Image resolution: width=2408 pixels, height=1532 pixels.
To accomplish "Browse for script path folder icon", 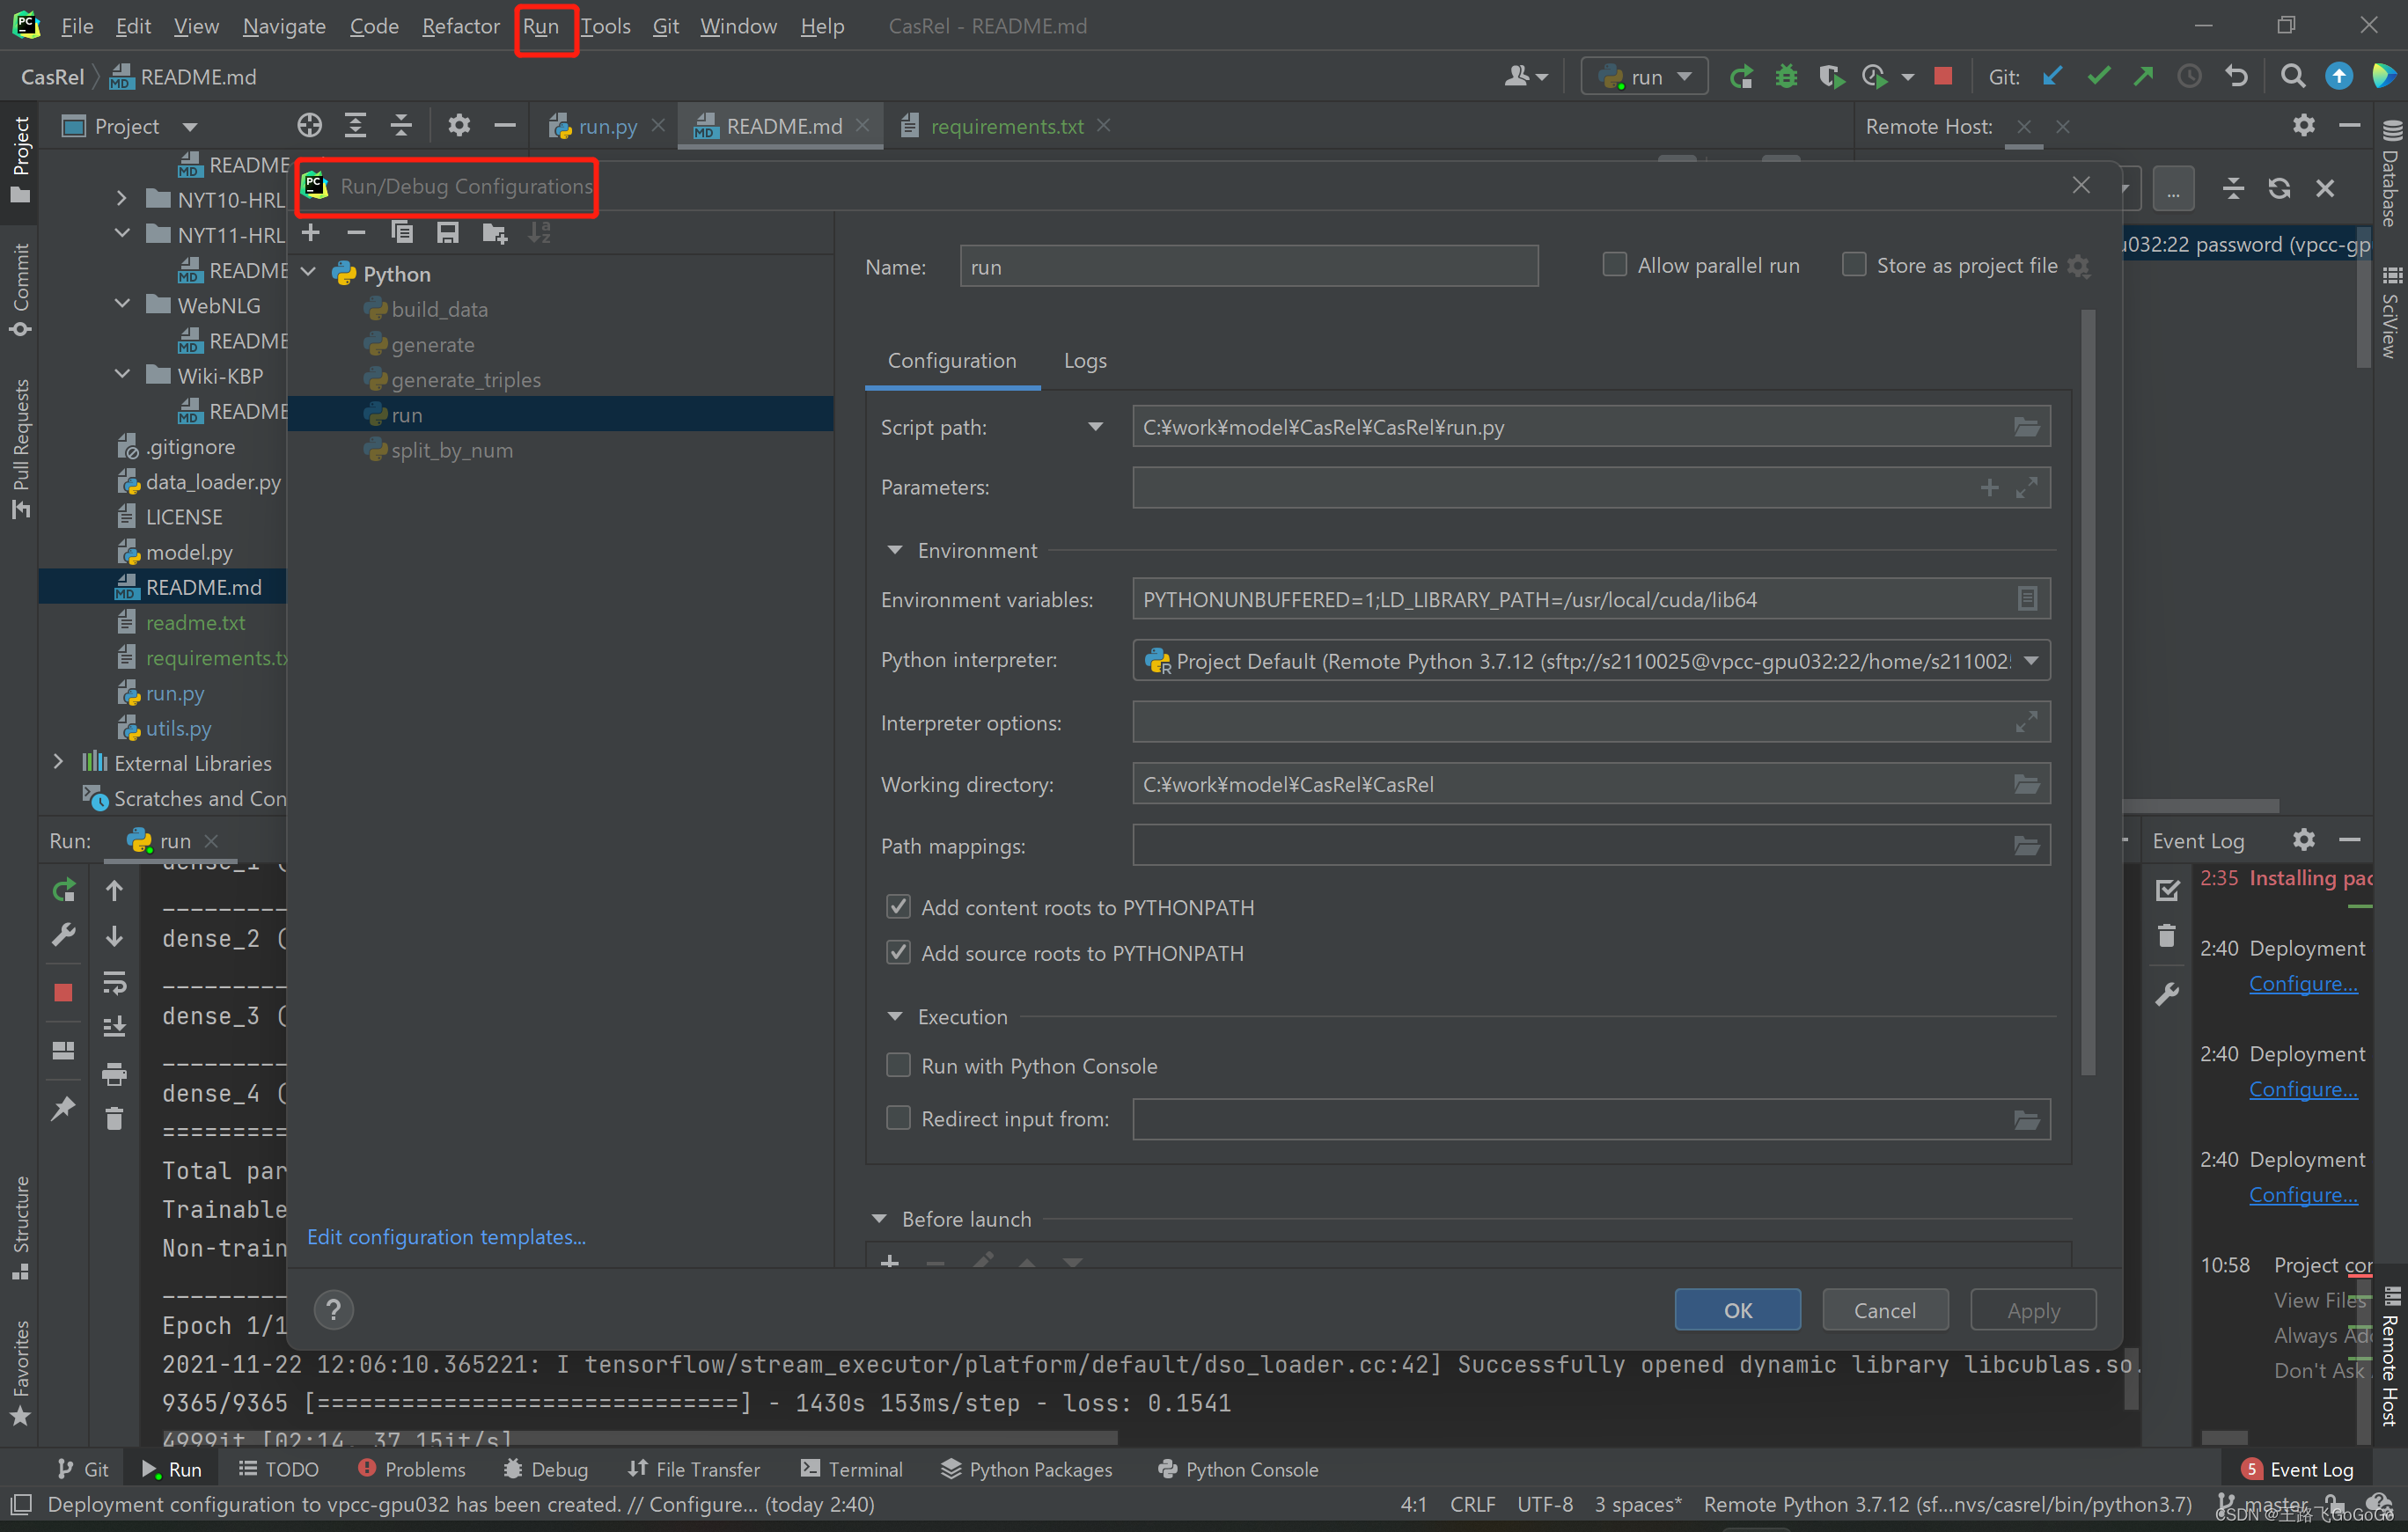I will (2026, 427).
